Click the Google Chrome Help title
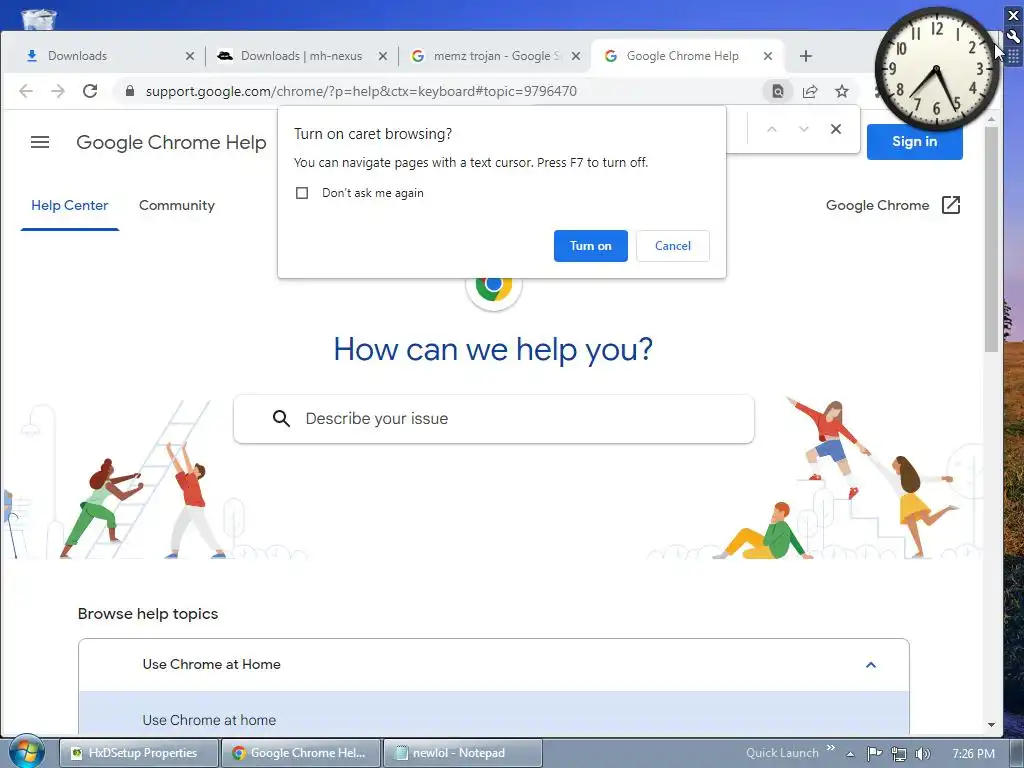This screenshot has height=768, width=1024. click(171, 142)
